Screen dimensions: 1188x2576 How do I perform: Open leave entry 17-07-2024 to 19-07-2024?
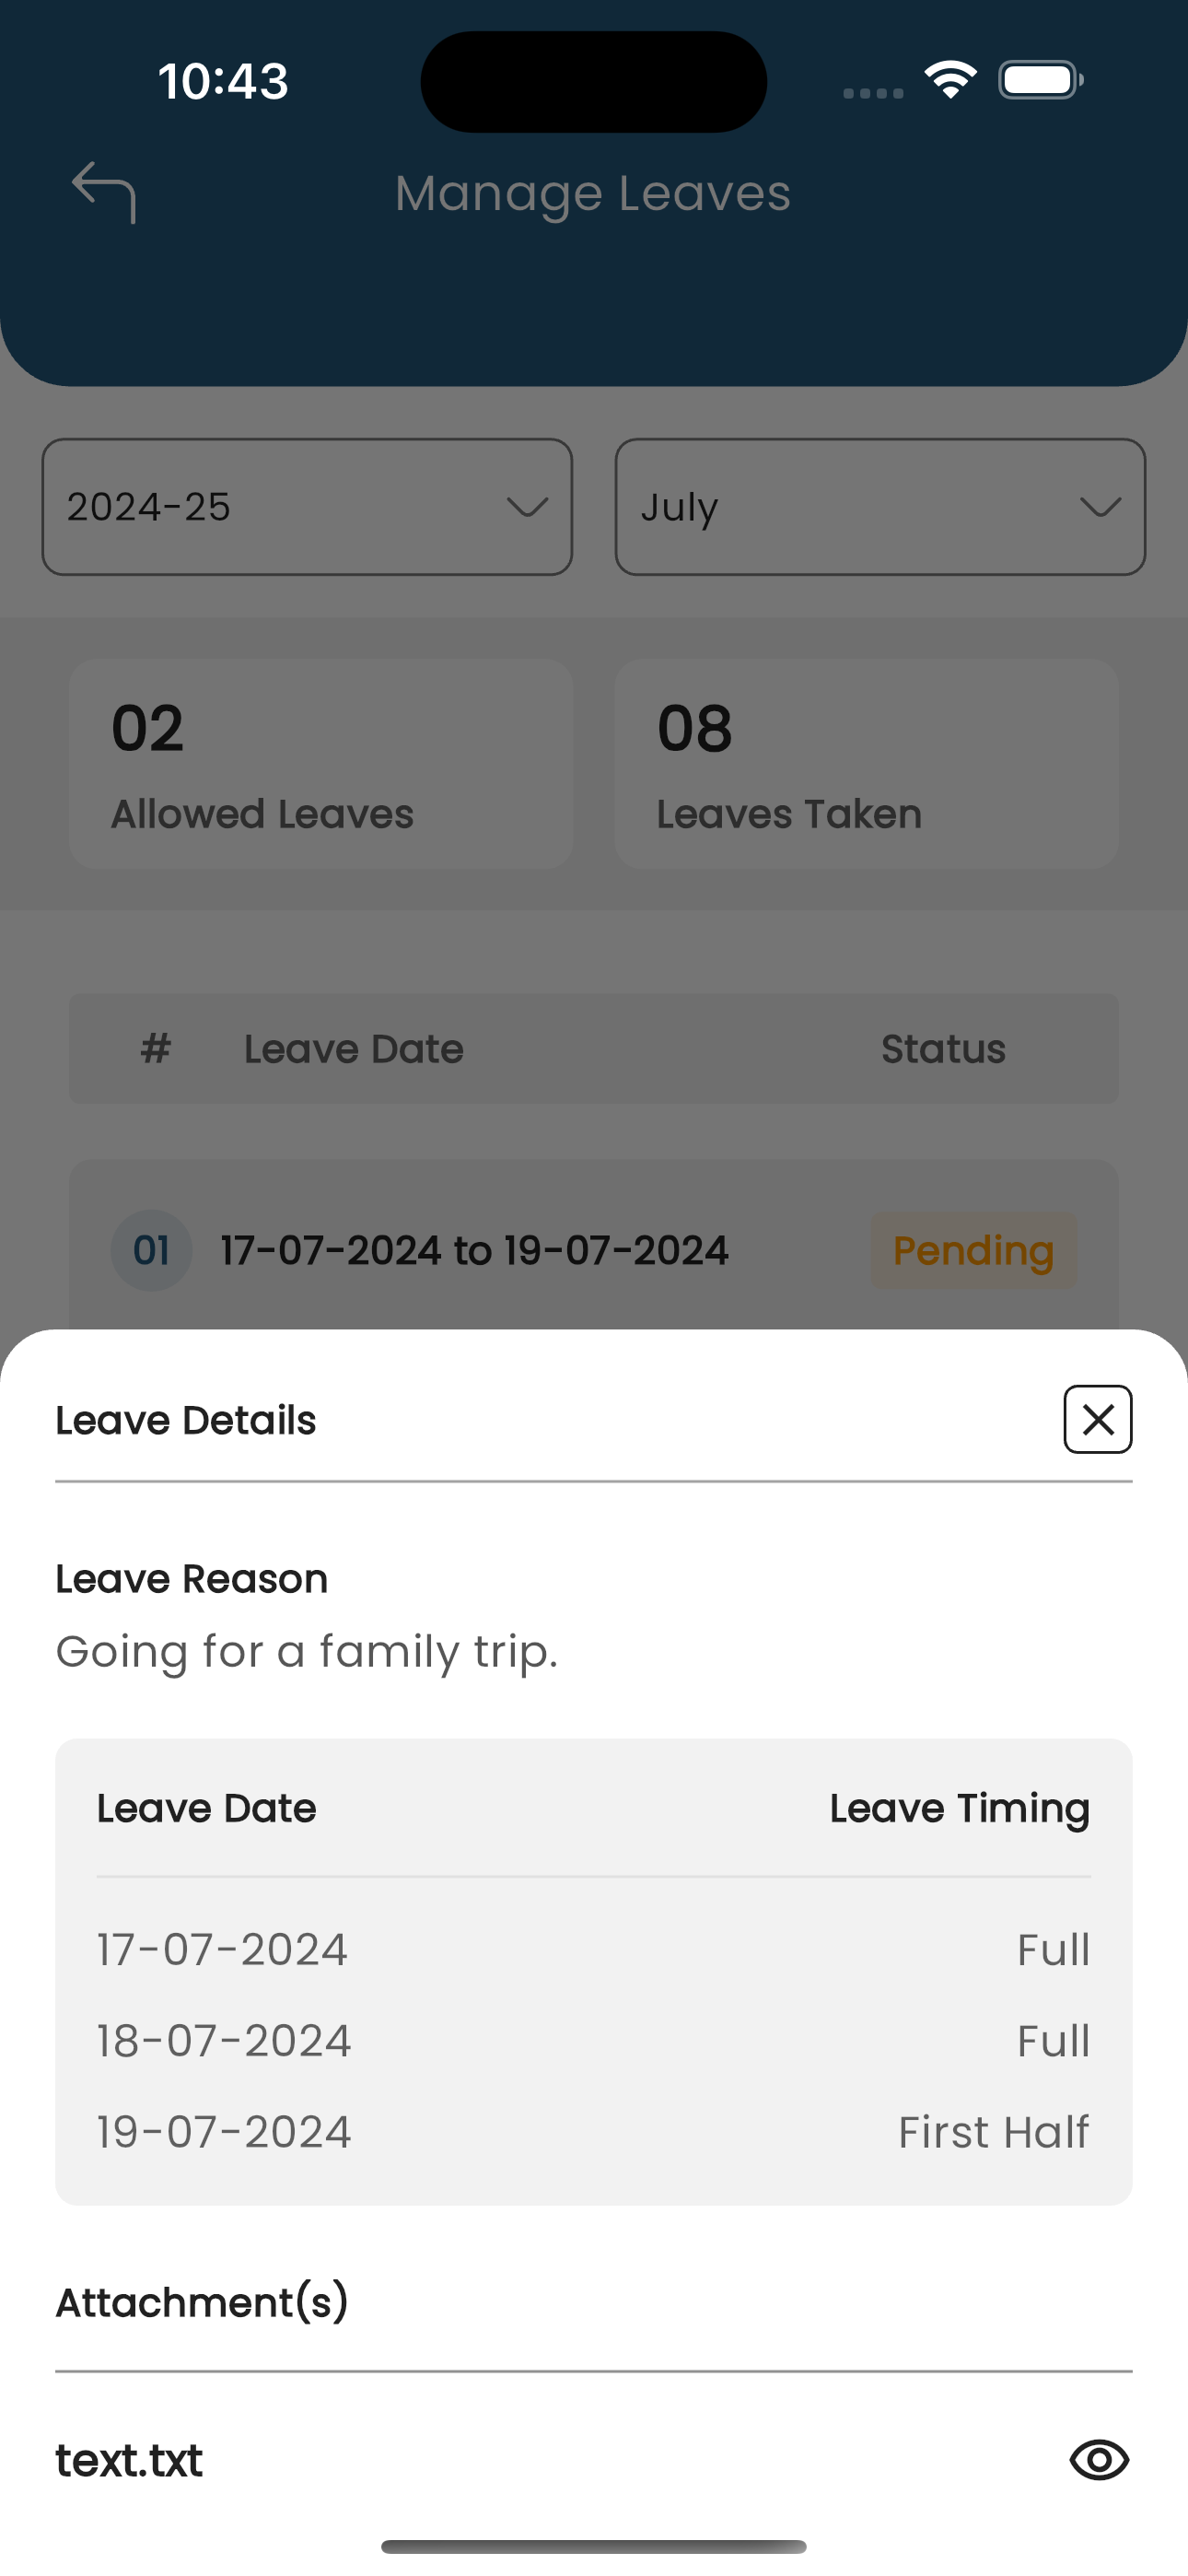pos(474,1250)
